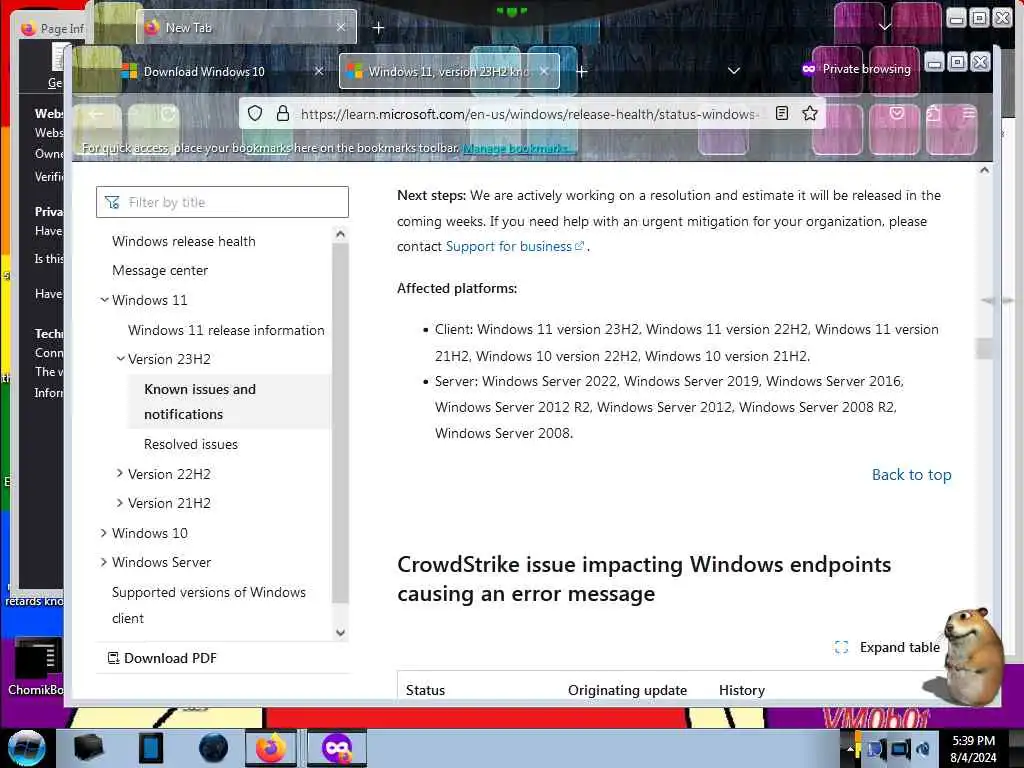Toggle reader view icon in address bar
The width and height of the screenshot is (1024, 768).
click(x=782, y=114)
